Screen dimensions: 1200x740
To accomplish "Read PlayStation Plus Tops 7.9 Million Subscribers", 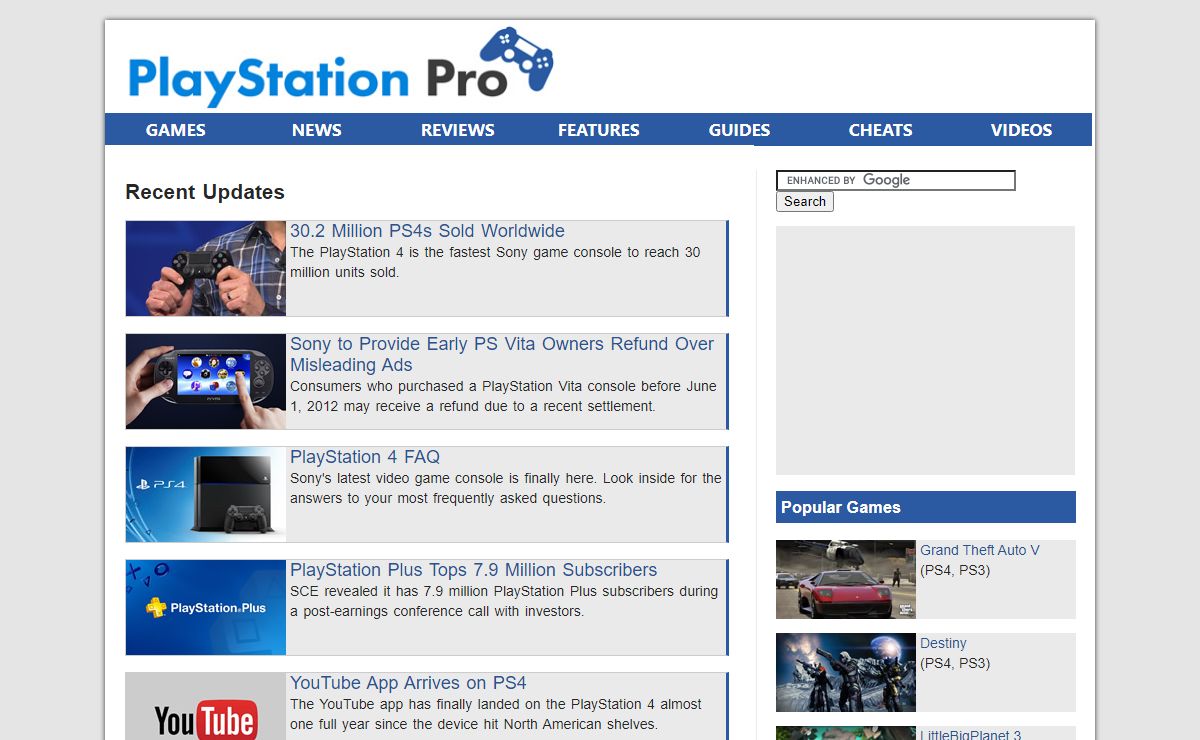I will pos(474,570).
